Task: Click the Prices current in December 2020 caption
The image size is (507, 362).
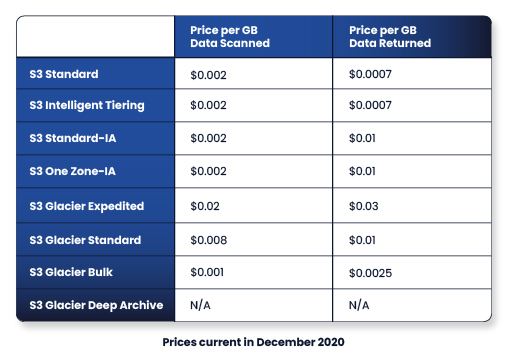Action: (x=253, y=342)
